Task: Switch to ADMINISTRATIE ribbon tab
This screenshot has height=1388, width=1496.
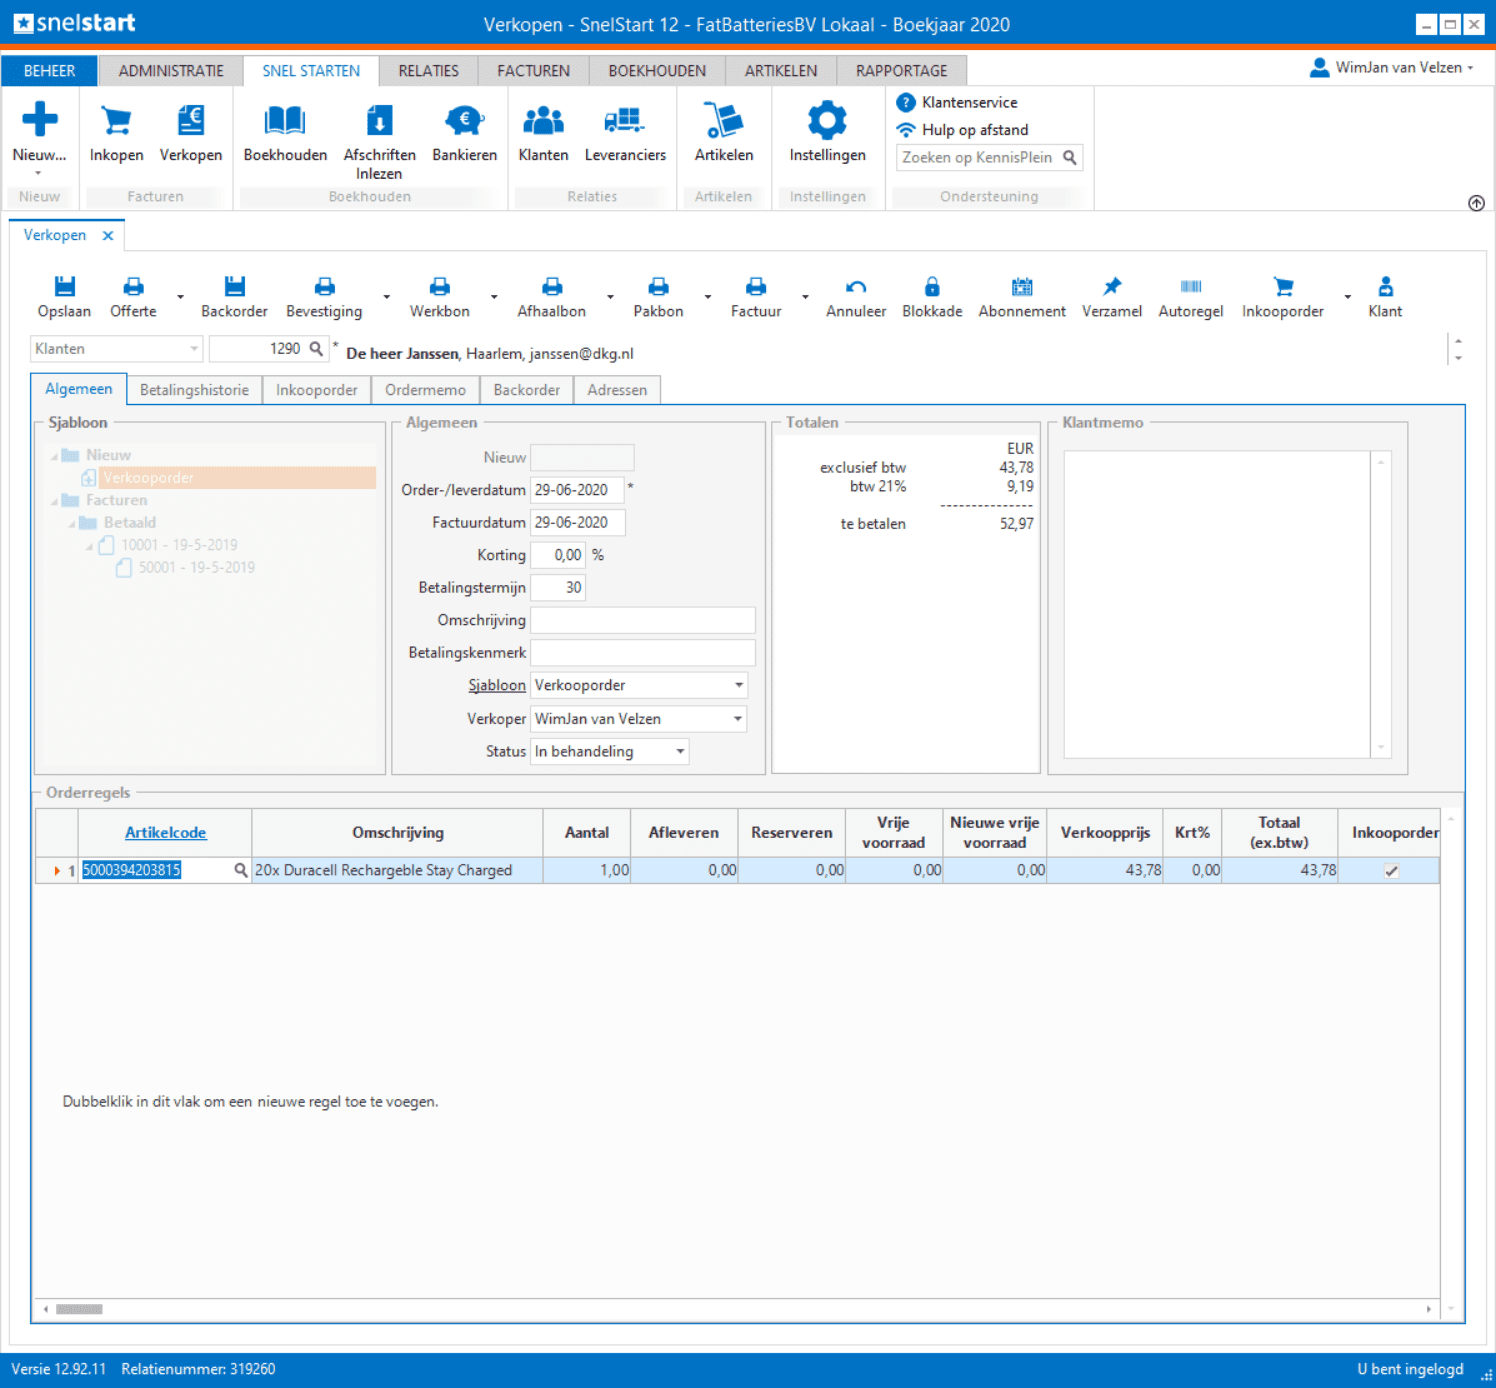Action: click(171, 71)
